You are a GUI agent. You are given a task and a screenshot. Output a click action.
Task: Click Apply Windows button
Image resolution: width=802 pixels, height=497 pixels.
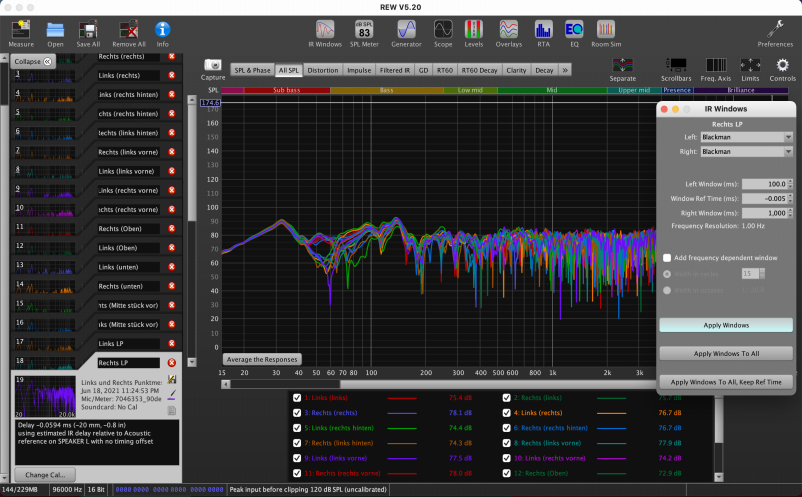coord(726,325)
